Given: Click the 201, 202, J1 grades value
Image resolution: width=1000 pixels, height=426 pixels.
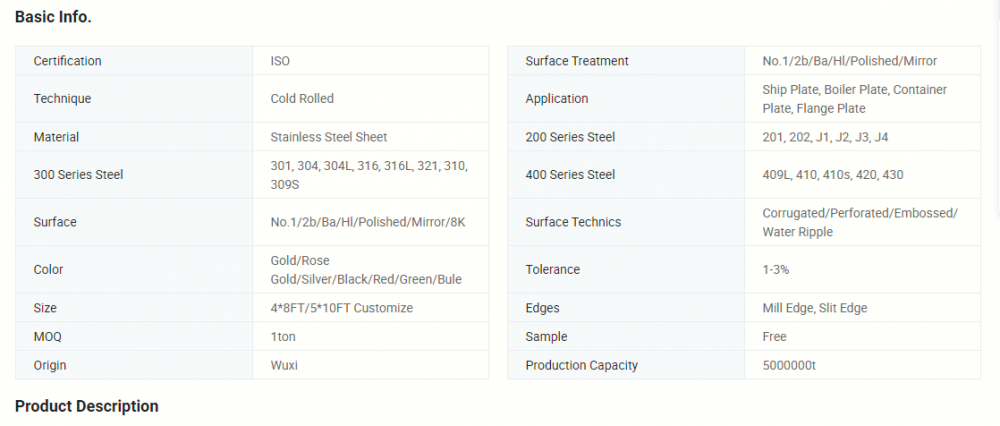Looking at the screenshot, I should point(825,137).
